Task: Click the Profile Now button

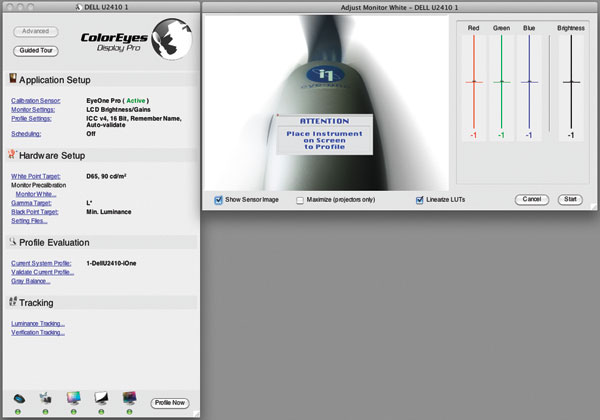Action: (x=170, y=403)
